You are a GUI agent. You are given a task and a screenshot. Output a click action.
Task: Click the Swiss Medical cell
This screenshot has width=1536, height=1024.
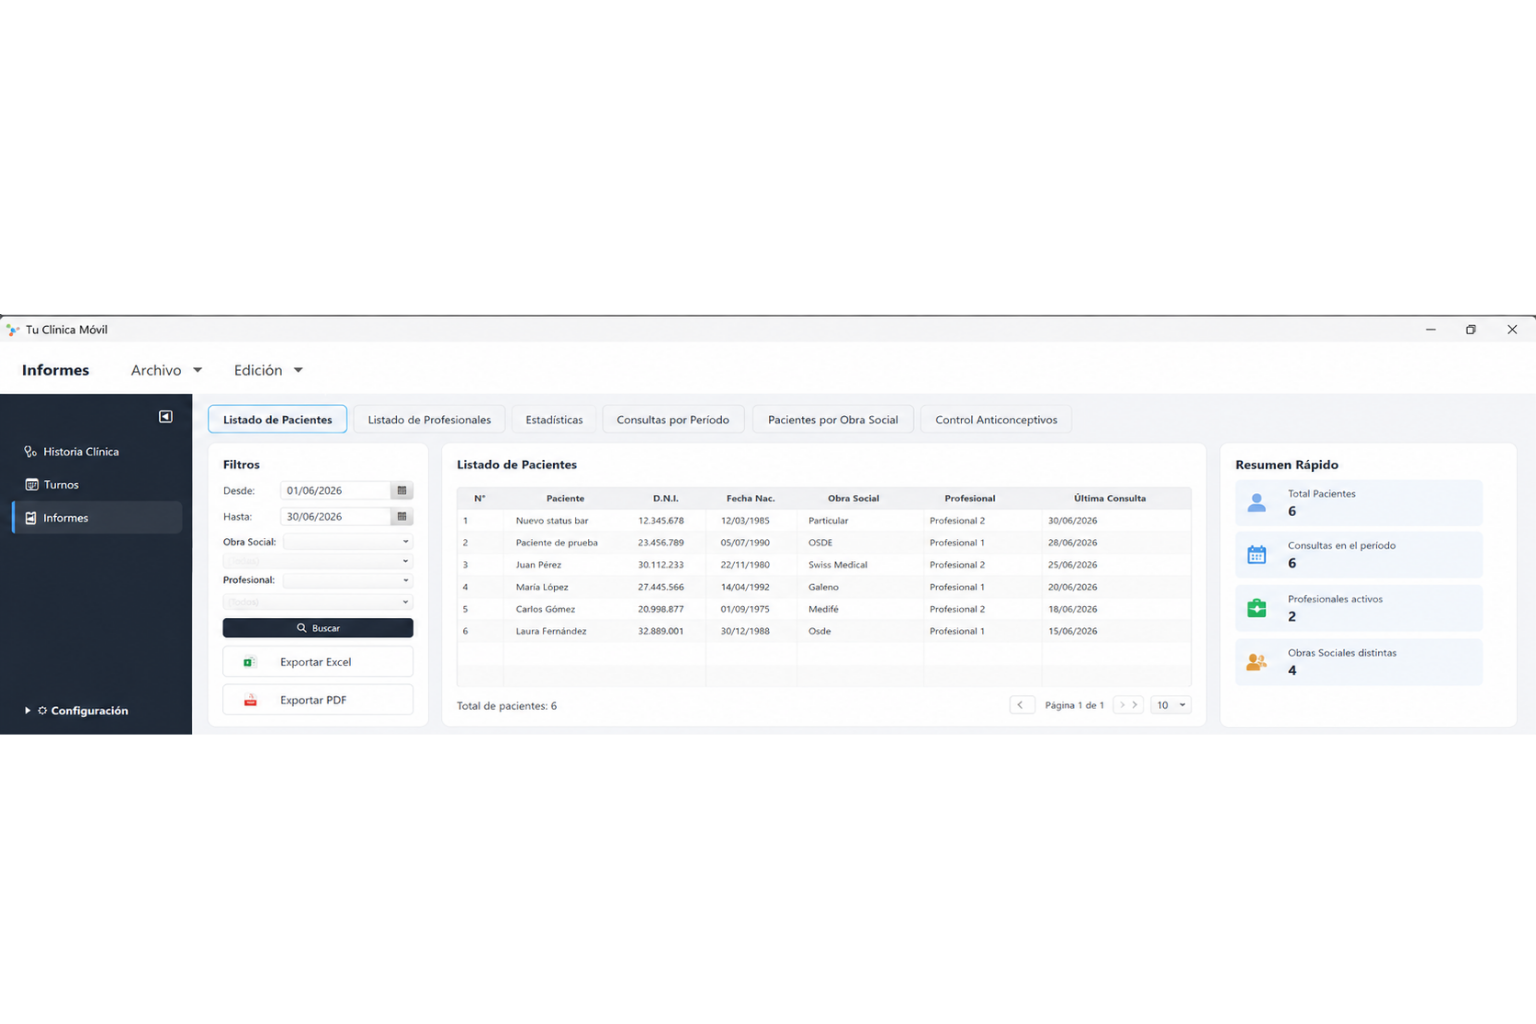coord(838,564)
